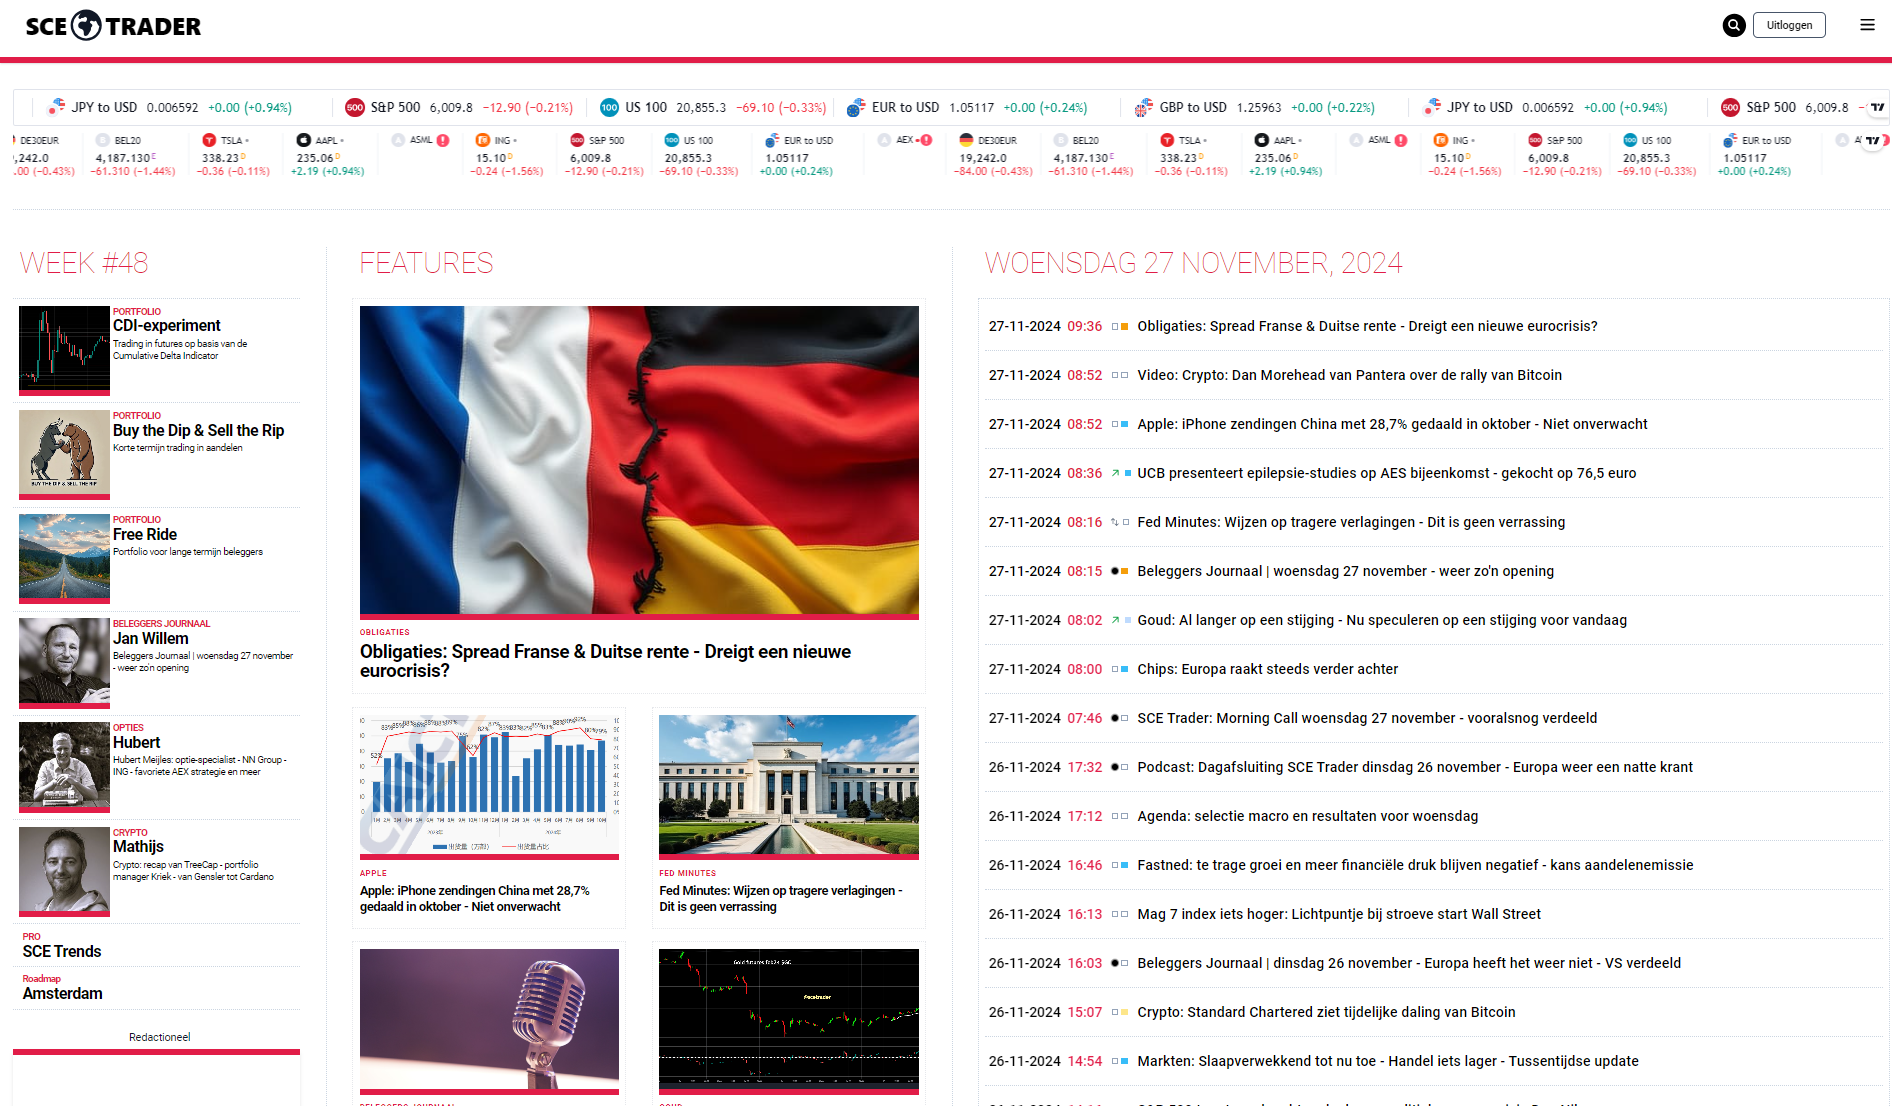The height and width of the screenshot is (1106, 1892).
Task: Click the OBLIGATIES category label
Action: [385, 632]
